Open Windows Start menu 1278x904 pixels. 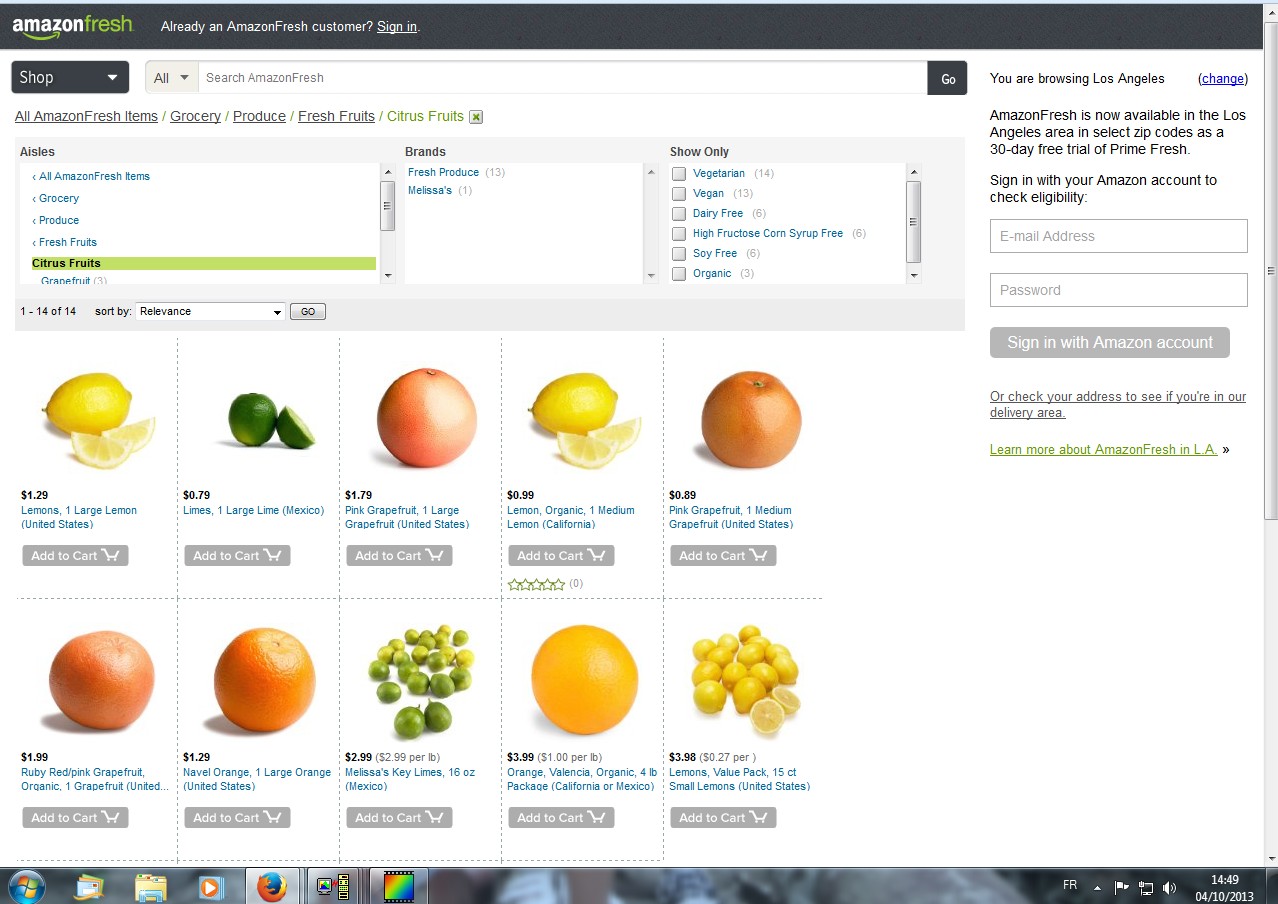[x=25, y=886]
